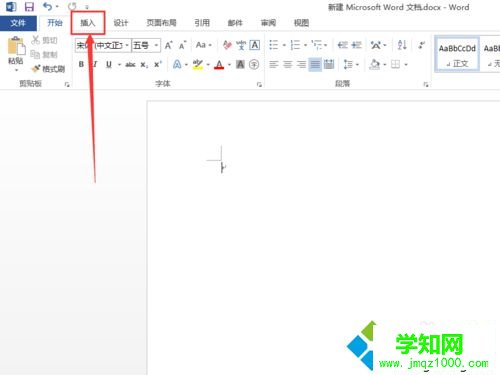500x375 pixels.
Task: Switch to the 视图 View tab
Action: pos(301,23)
